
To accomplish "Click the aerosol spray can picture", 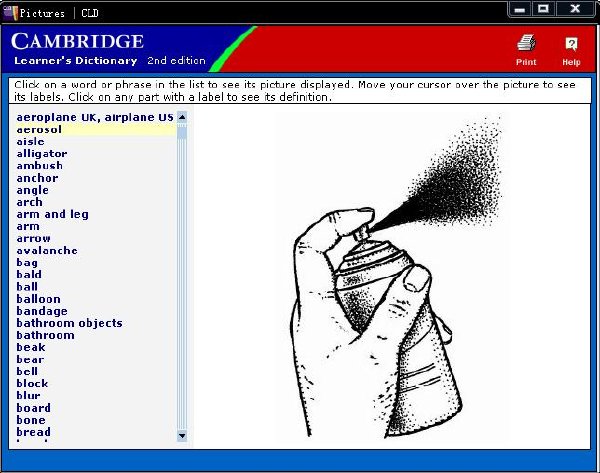I will pyautogui.click(x=390, y=277).
